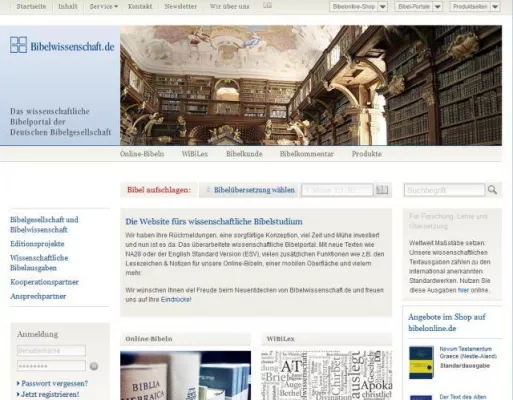Image resolution: width=513 pixels, height=400 pixels.
Task: Switch to Produkte tab
Action: [x=367, y=154]
